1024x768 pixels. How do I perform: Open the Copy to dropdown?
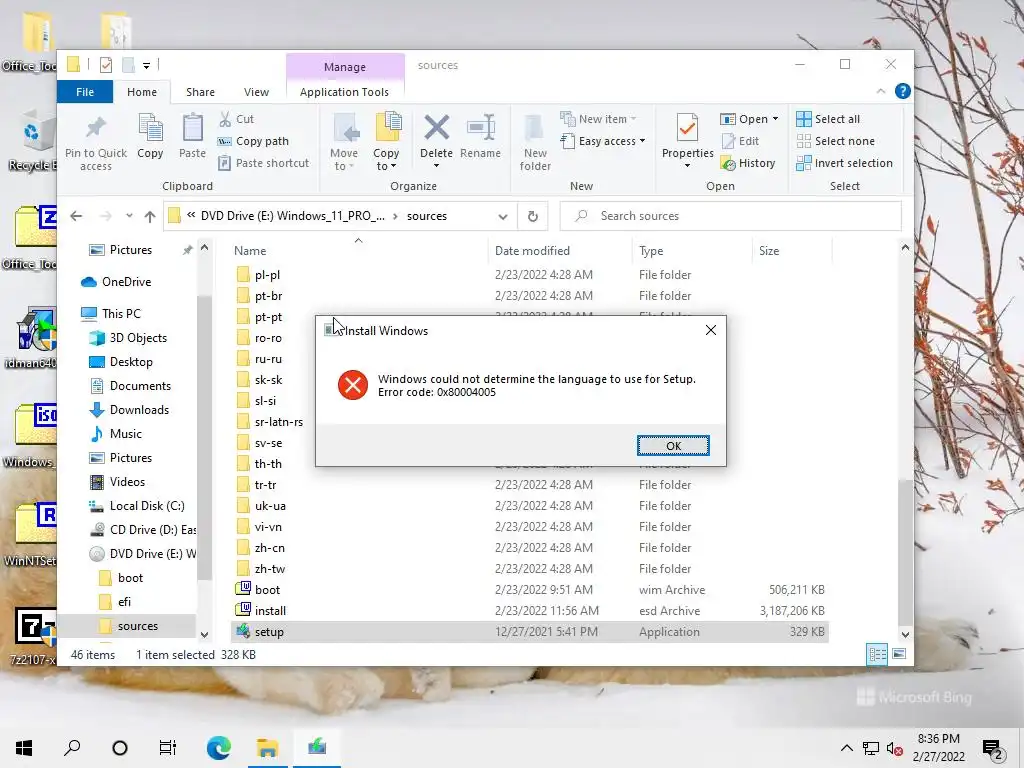click(386, 159)
